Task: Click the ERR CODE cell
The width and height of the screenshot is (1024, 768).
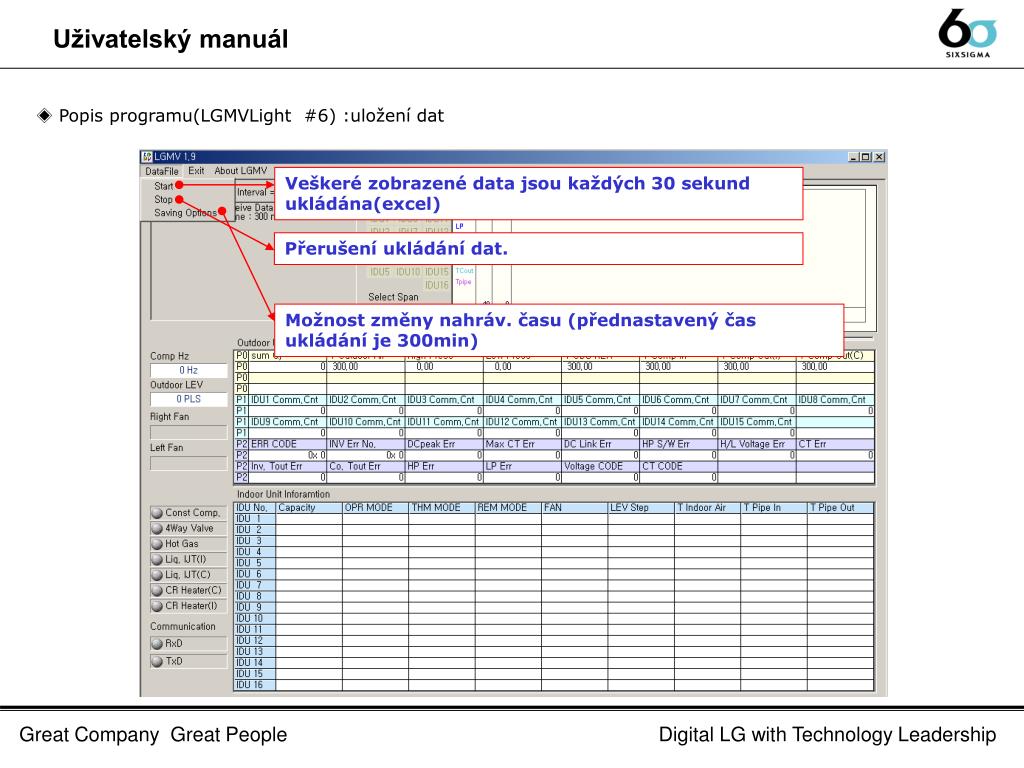Action: tap(287, 444)
